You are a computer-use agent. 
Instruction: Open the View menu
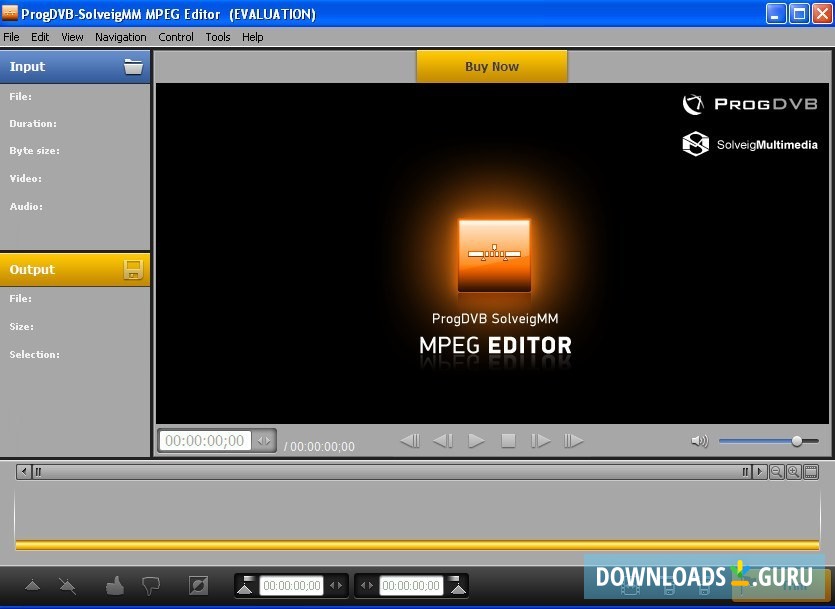click(72, 37)
